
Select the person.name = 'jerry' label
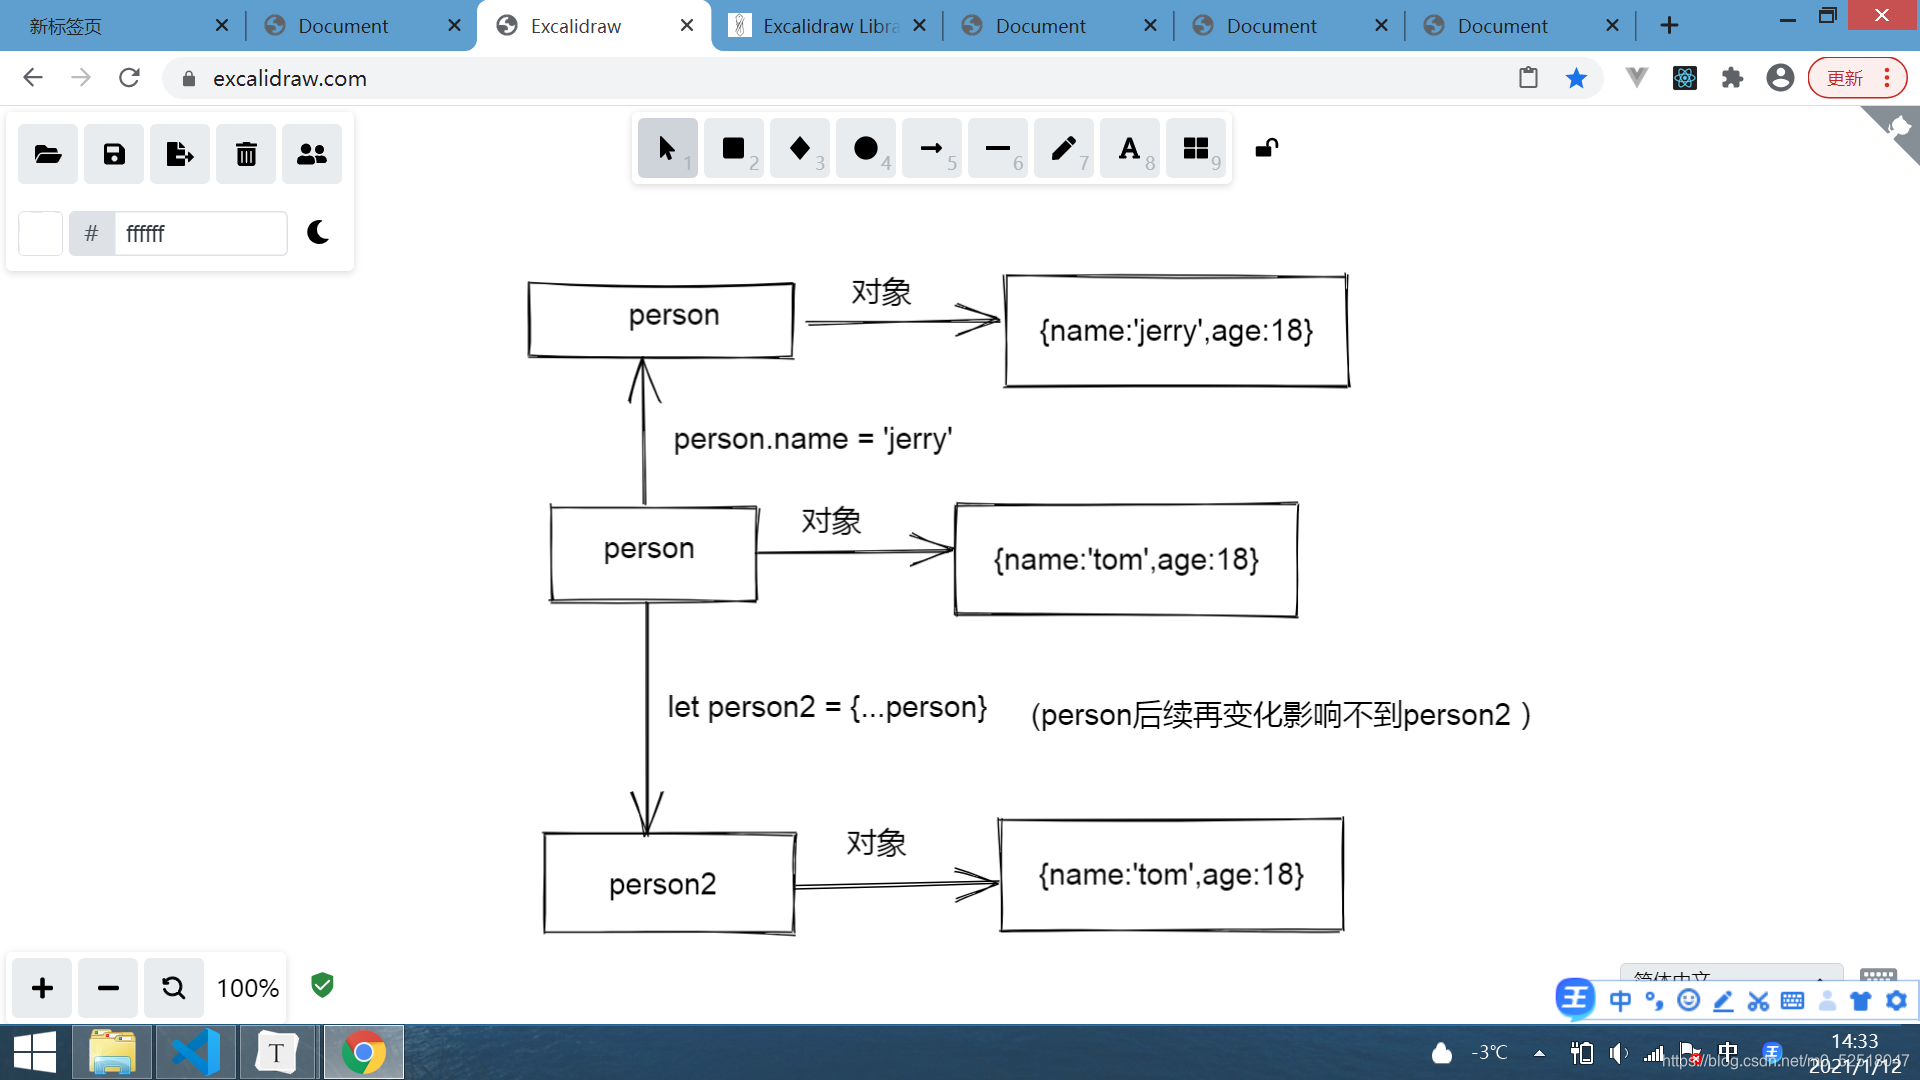[x=813, y=439]
